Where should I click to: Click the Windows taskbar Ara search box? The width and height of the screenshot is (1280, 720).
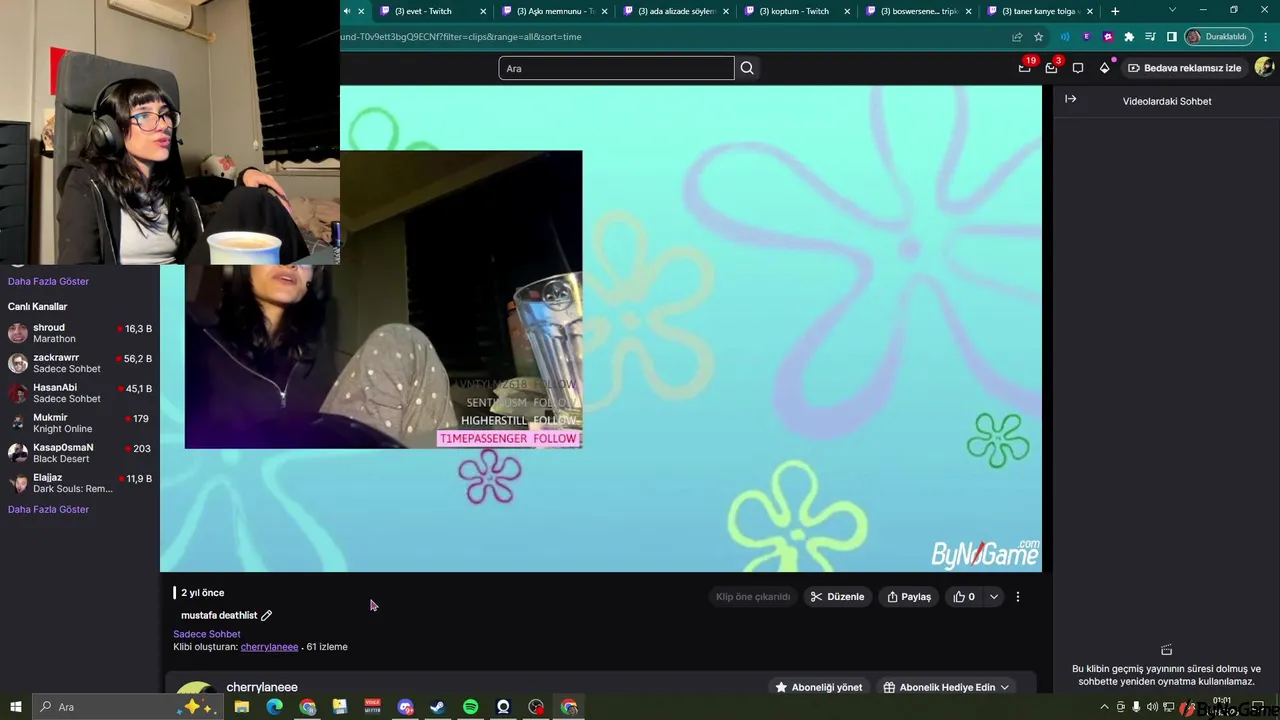pyautogui.click(x=127, y=707)
